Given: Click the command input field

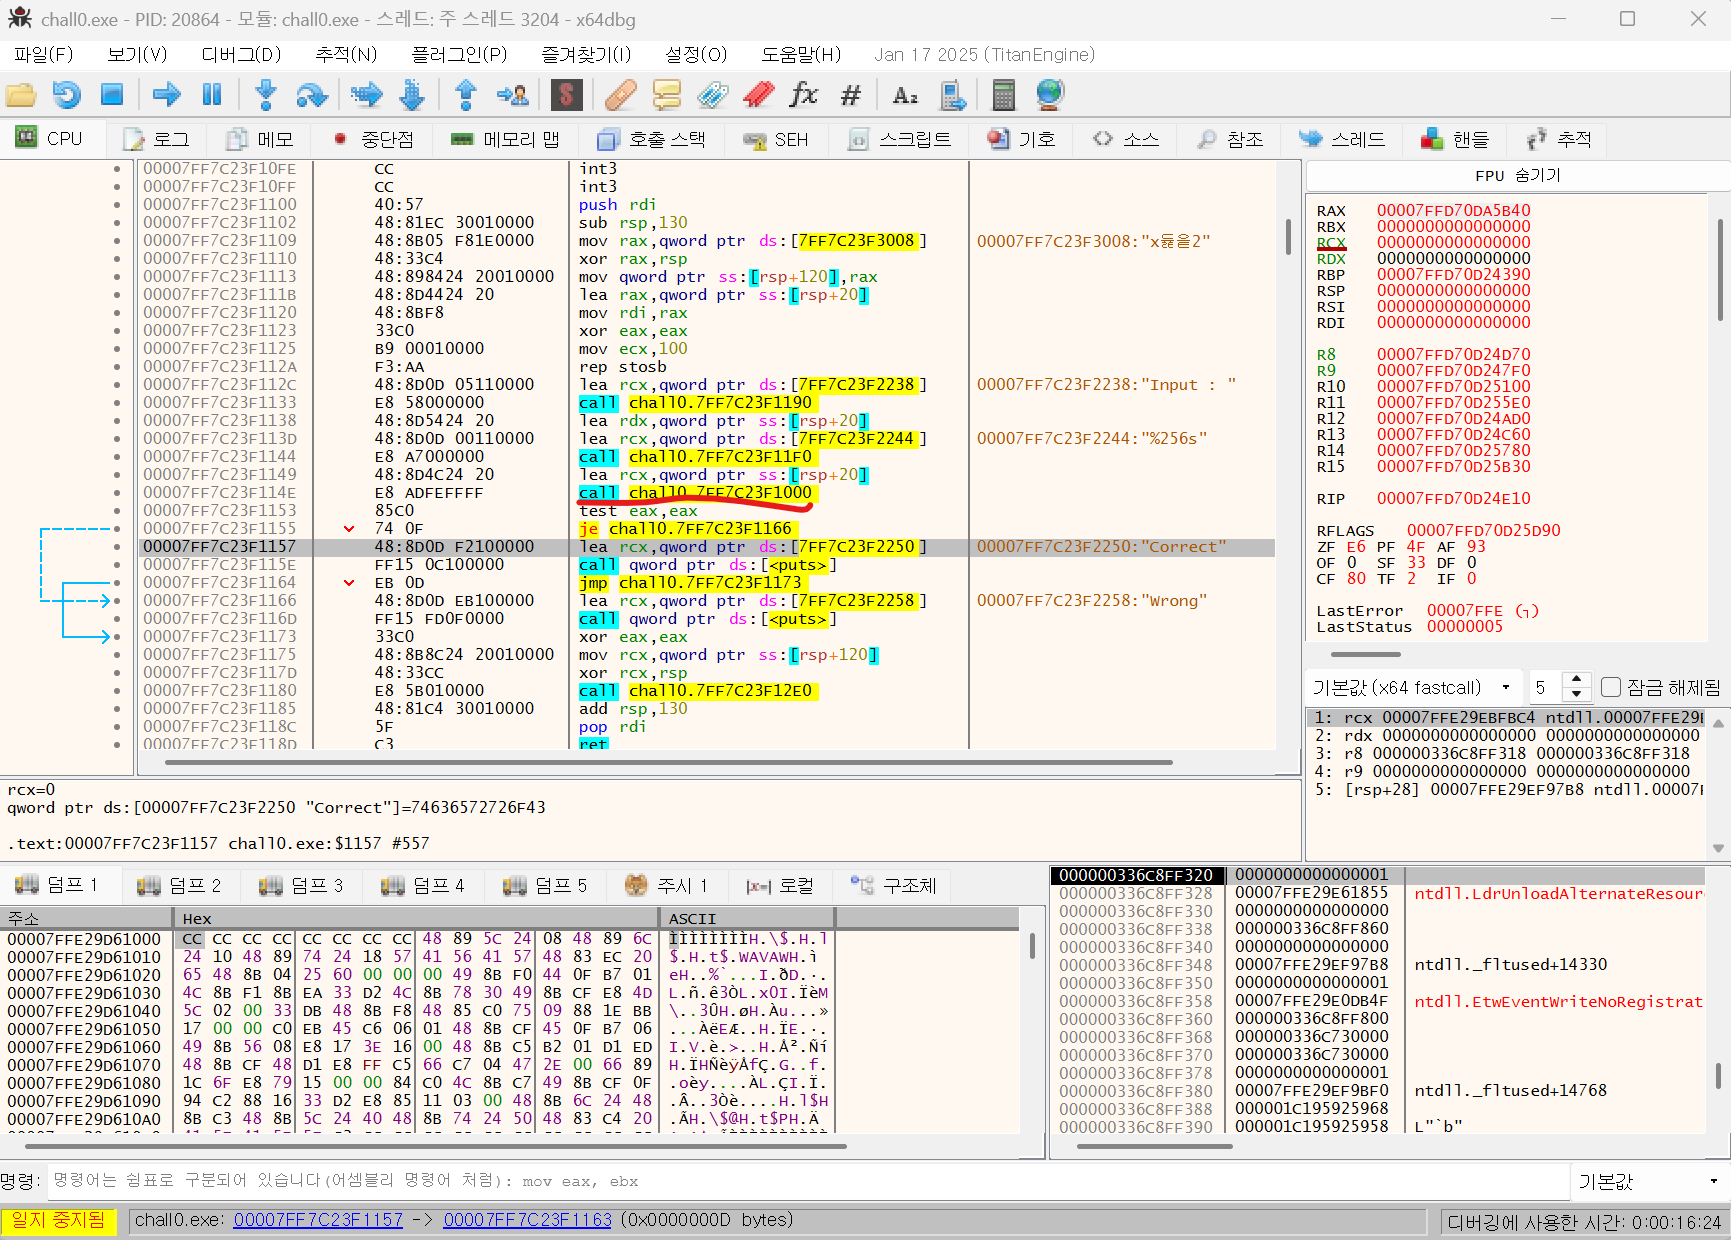Looking at the screenshot, I should [x=800, y=1181].
